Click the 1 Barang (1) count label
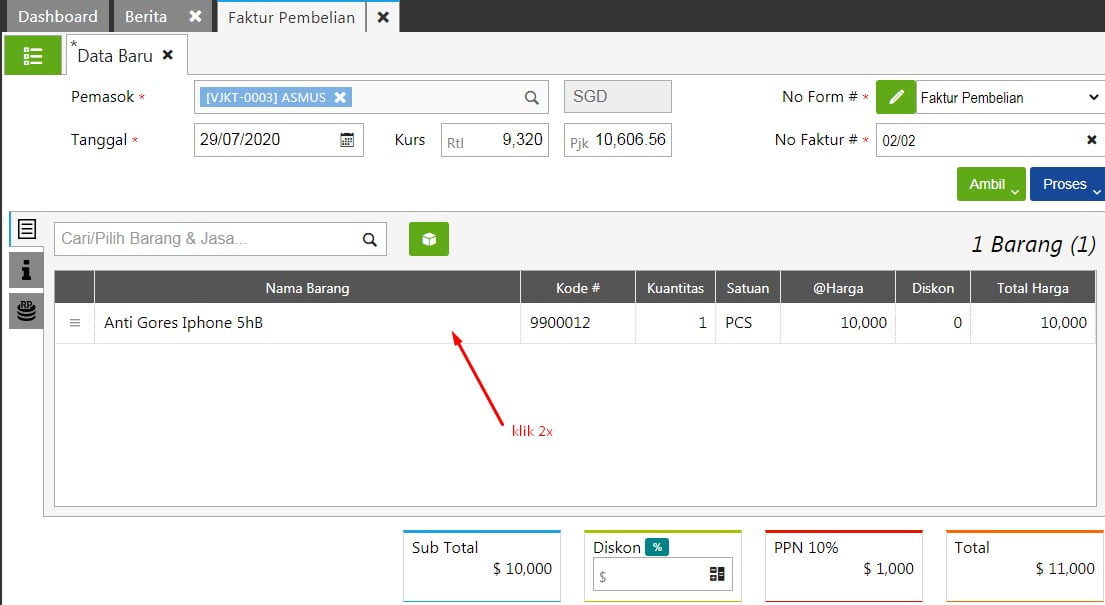The image size is (1105, 605). (x=1033, y=245)
